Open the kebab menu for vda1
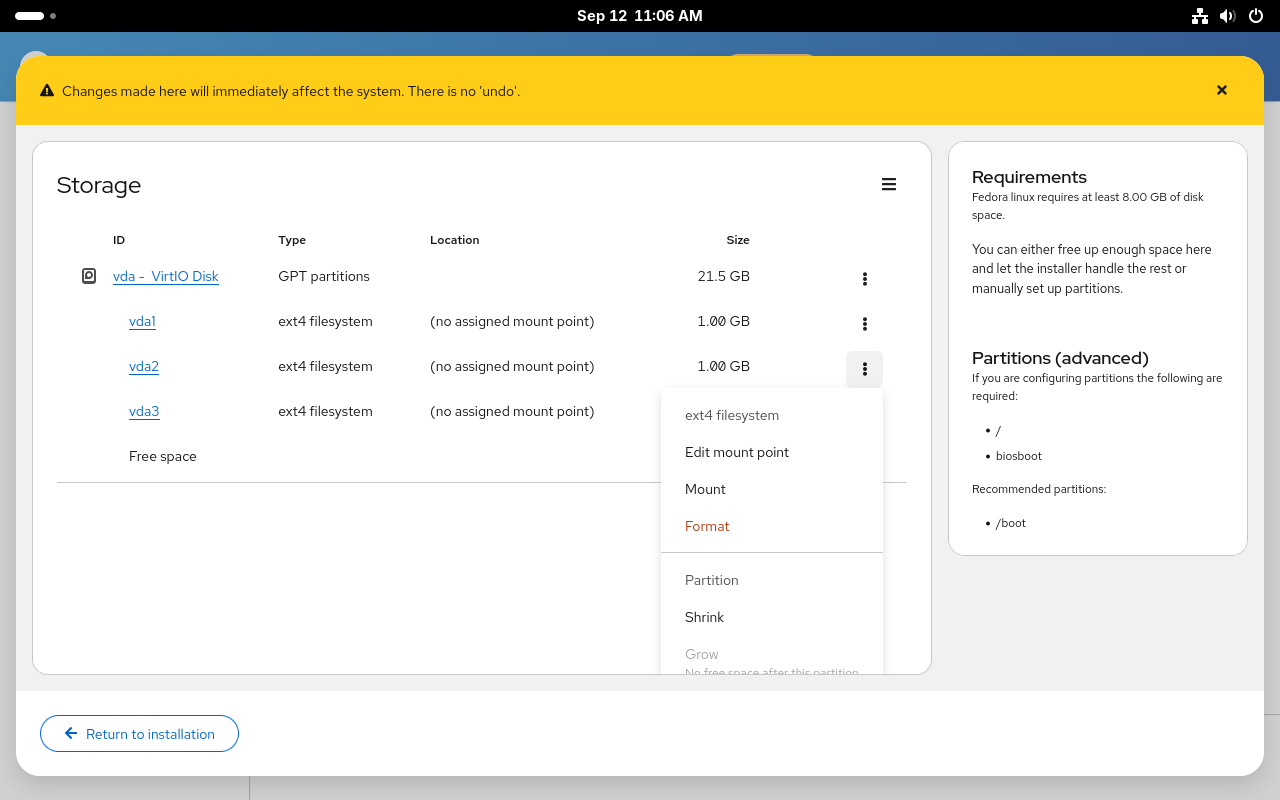Image resolution: width=1280 pixels, height=800 pixels. [x=865, y=324]
